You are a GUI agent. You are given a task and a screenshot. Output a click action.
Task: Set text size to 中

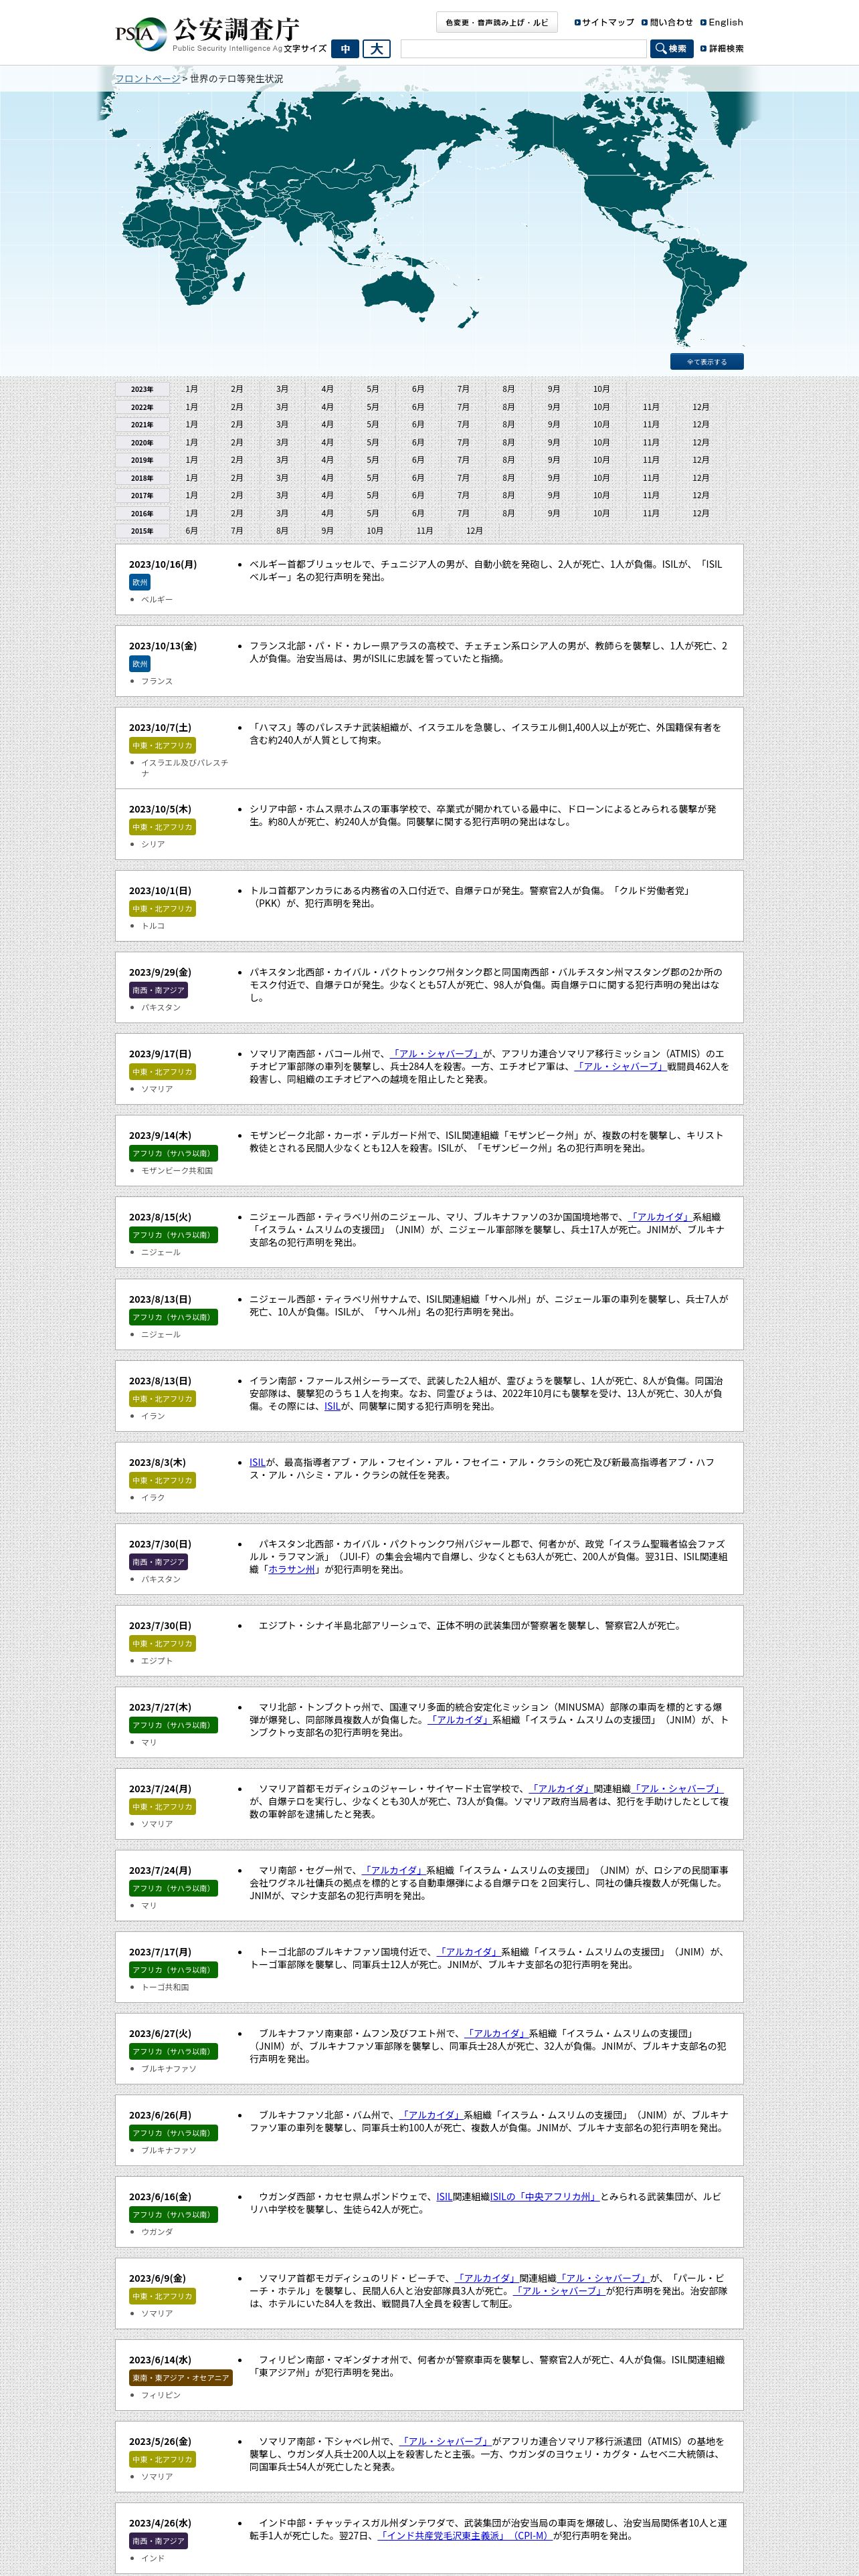(345, 49)
